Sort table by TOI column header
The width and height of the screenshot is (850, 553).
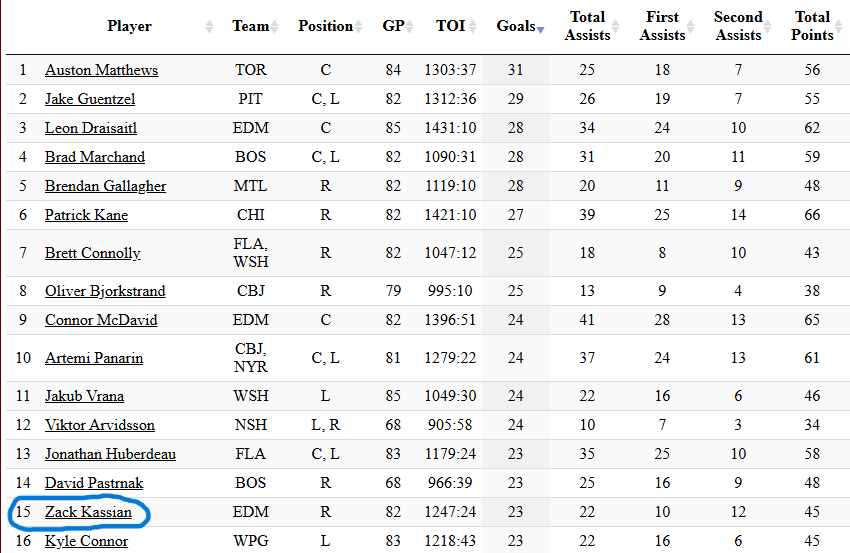(x=450, y=26)
